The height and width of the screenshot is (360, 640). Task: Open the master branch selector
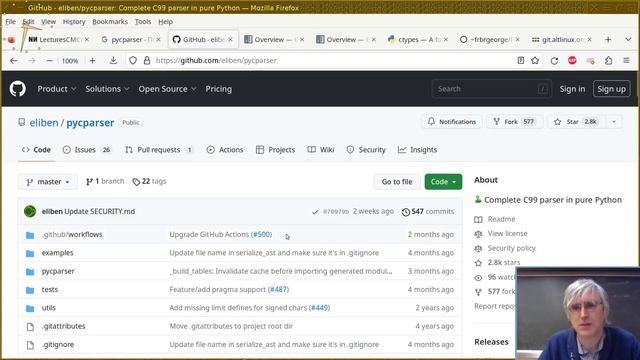tap(48, 182)
